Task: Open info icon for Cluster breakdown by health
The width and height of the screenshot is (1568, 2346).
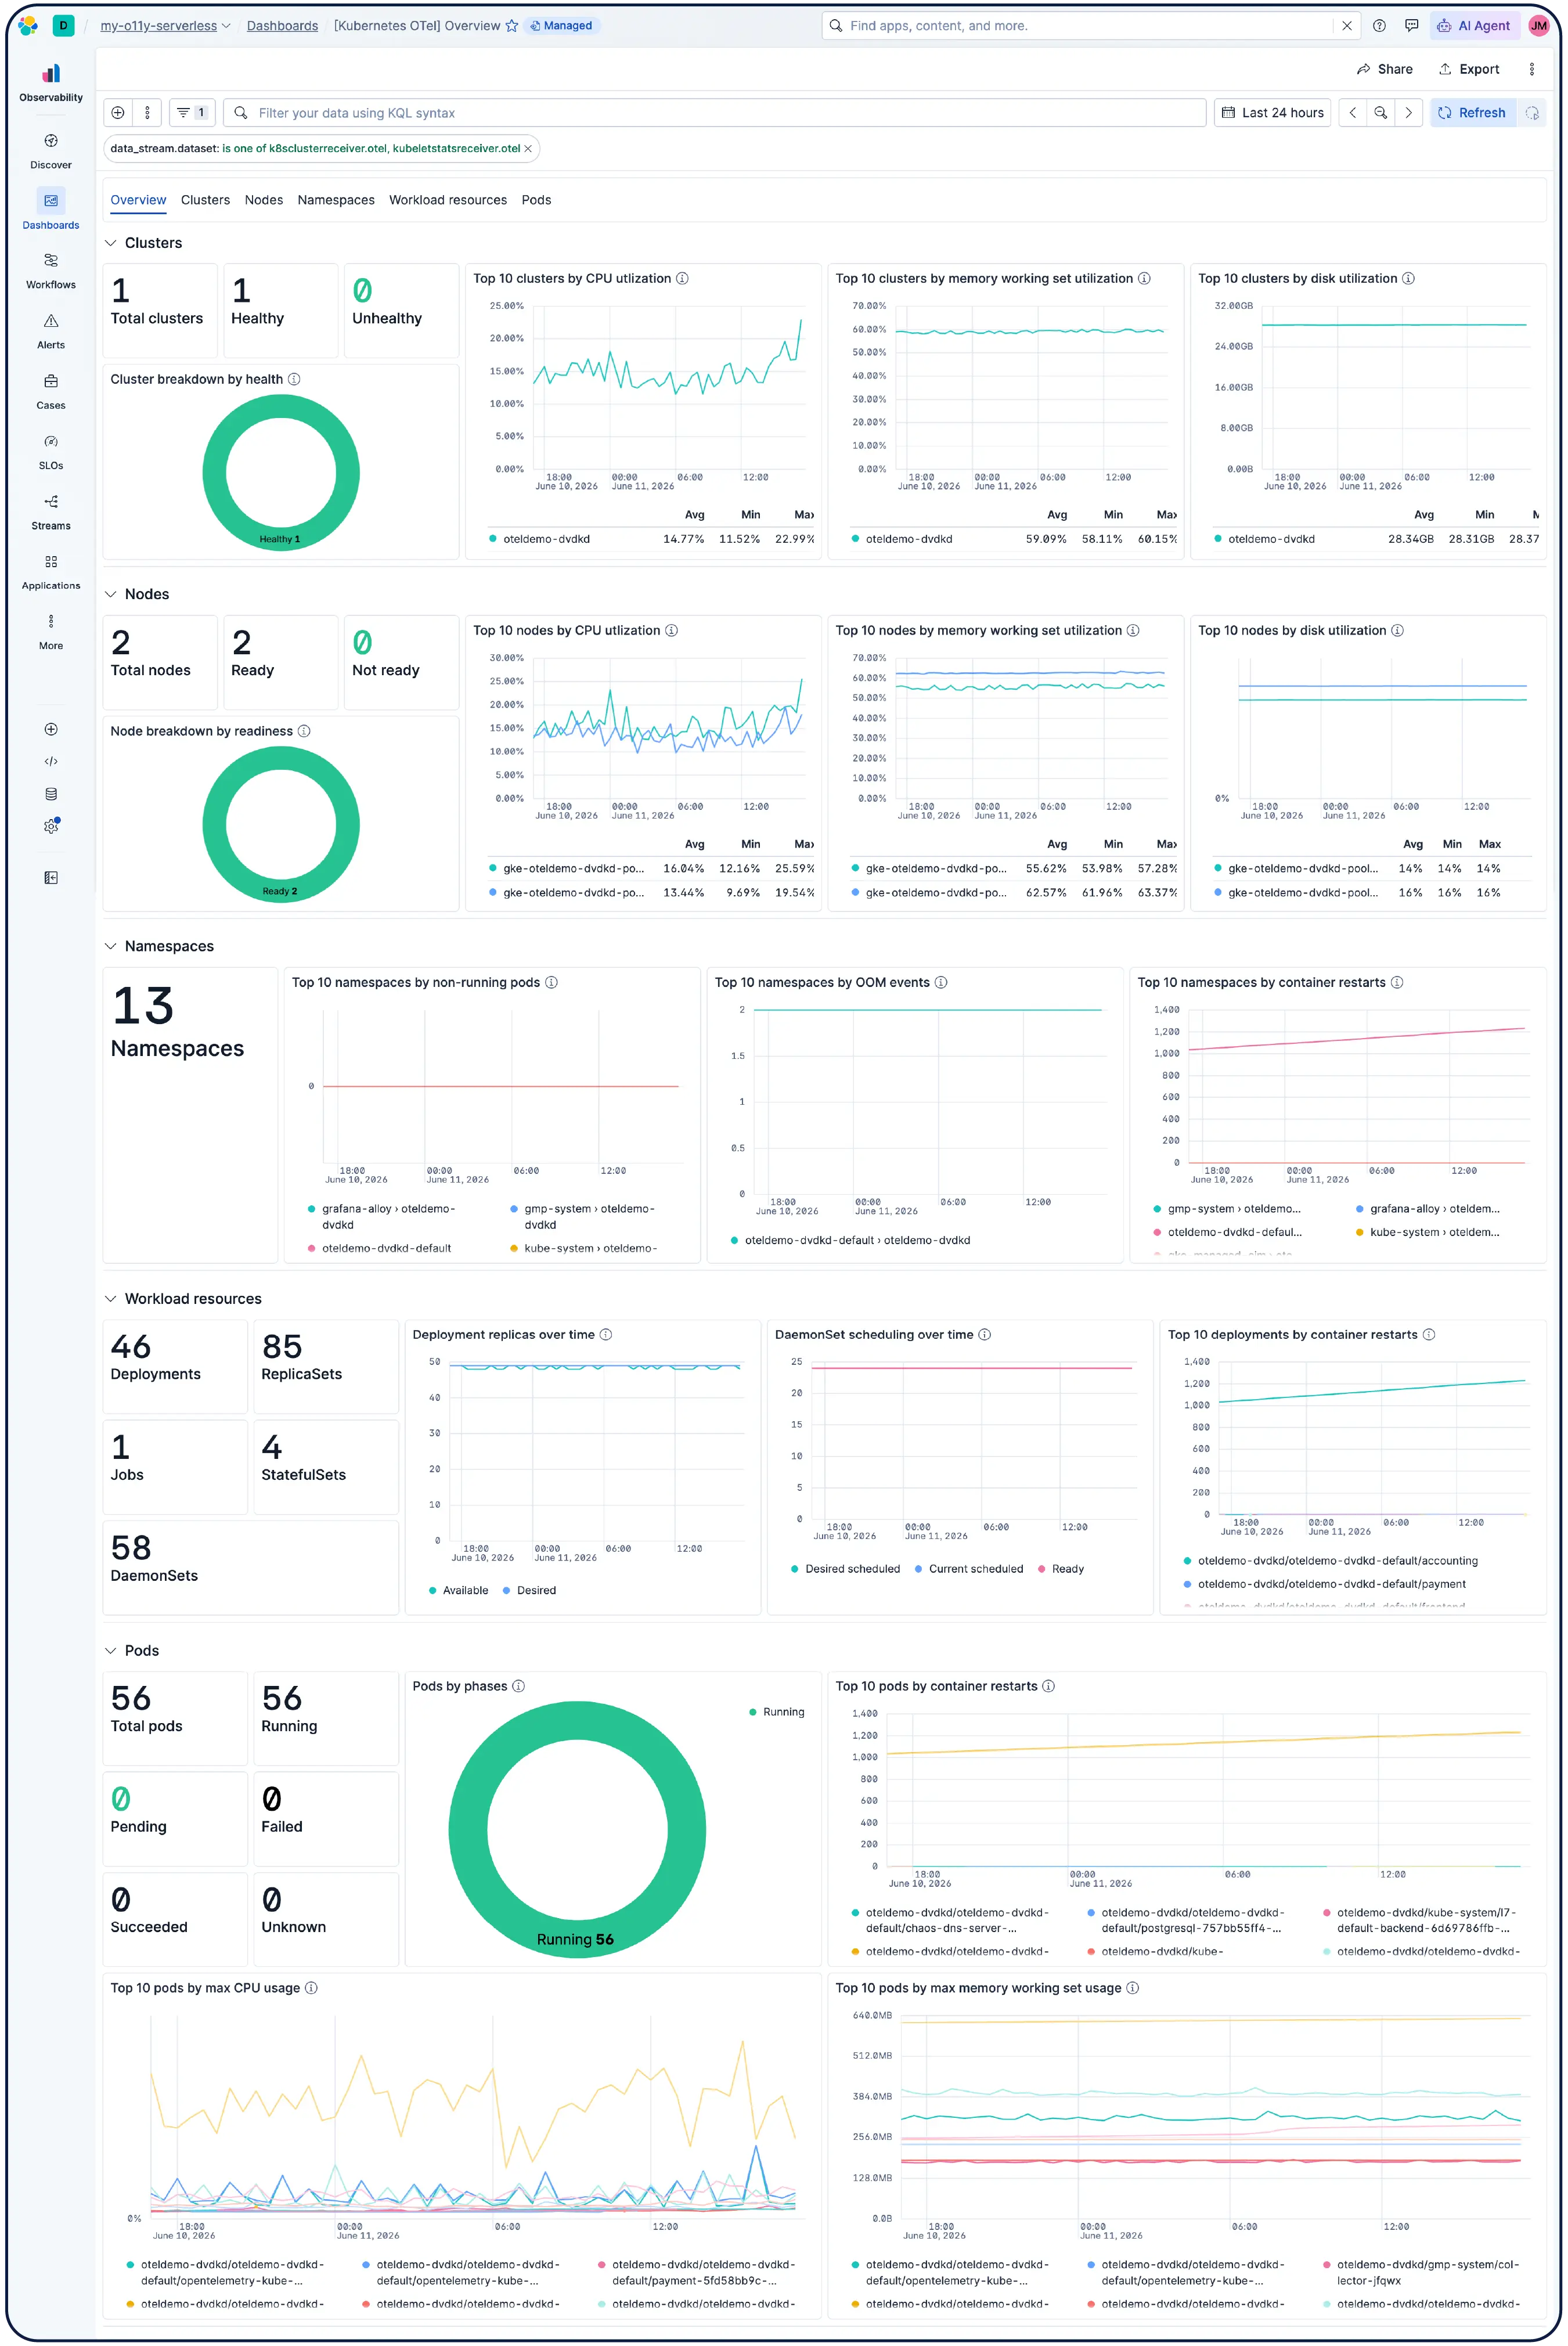Action: 294,379
